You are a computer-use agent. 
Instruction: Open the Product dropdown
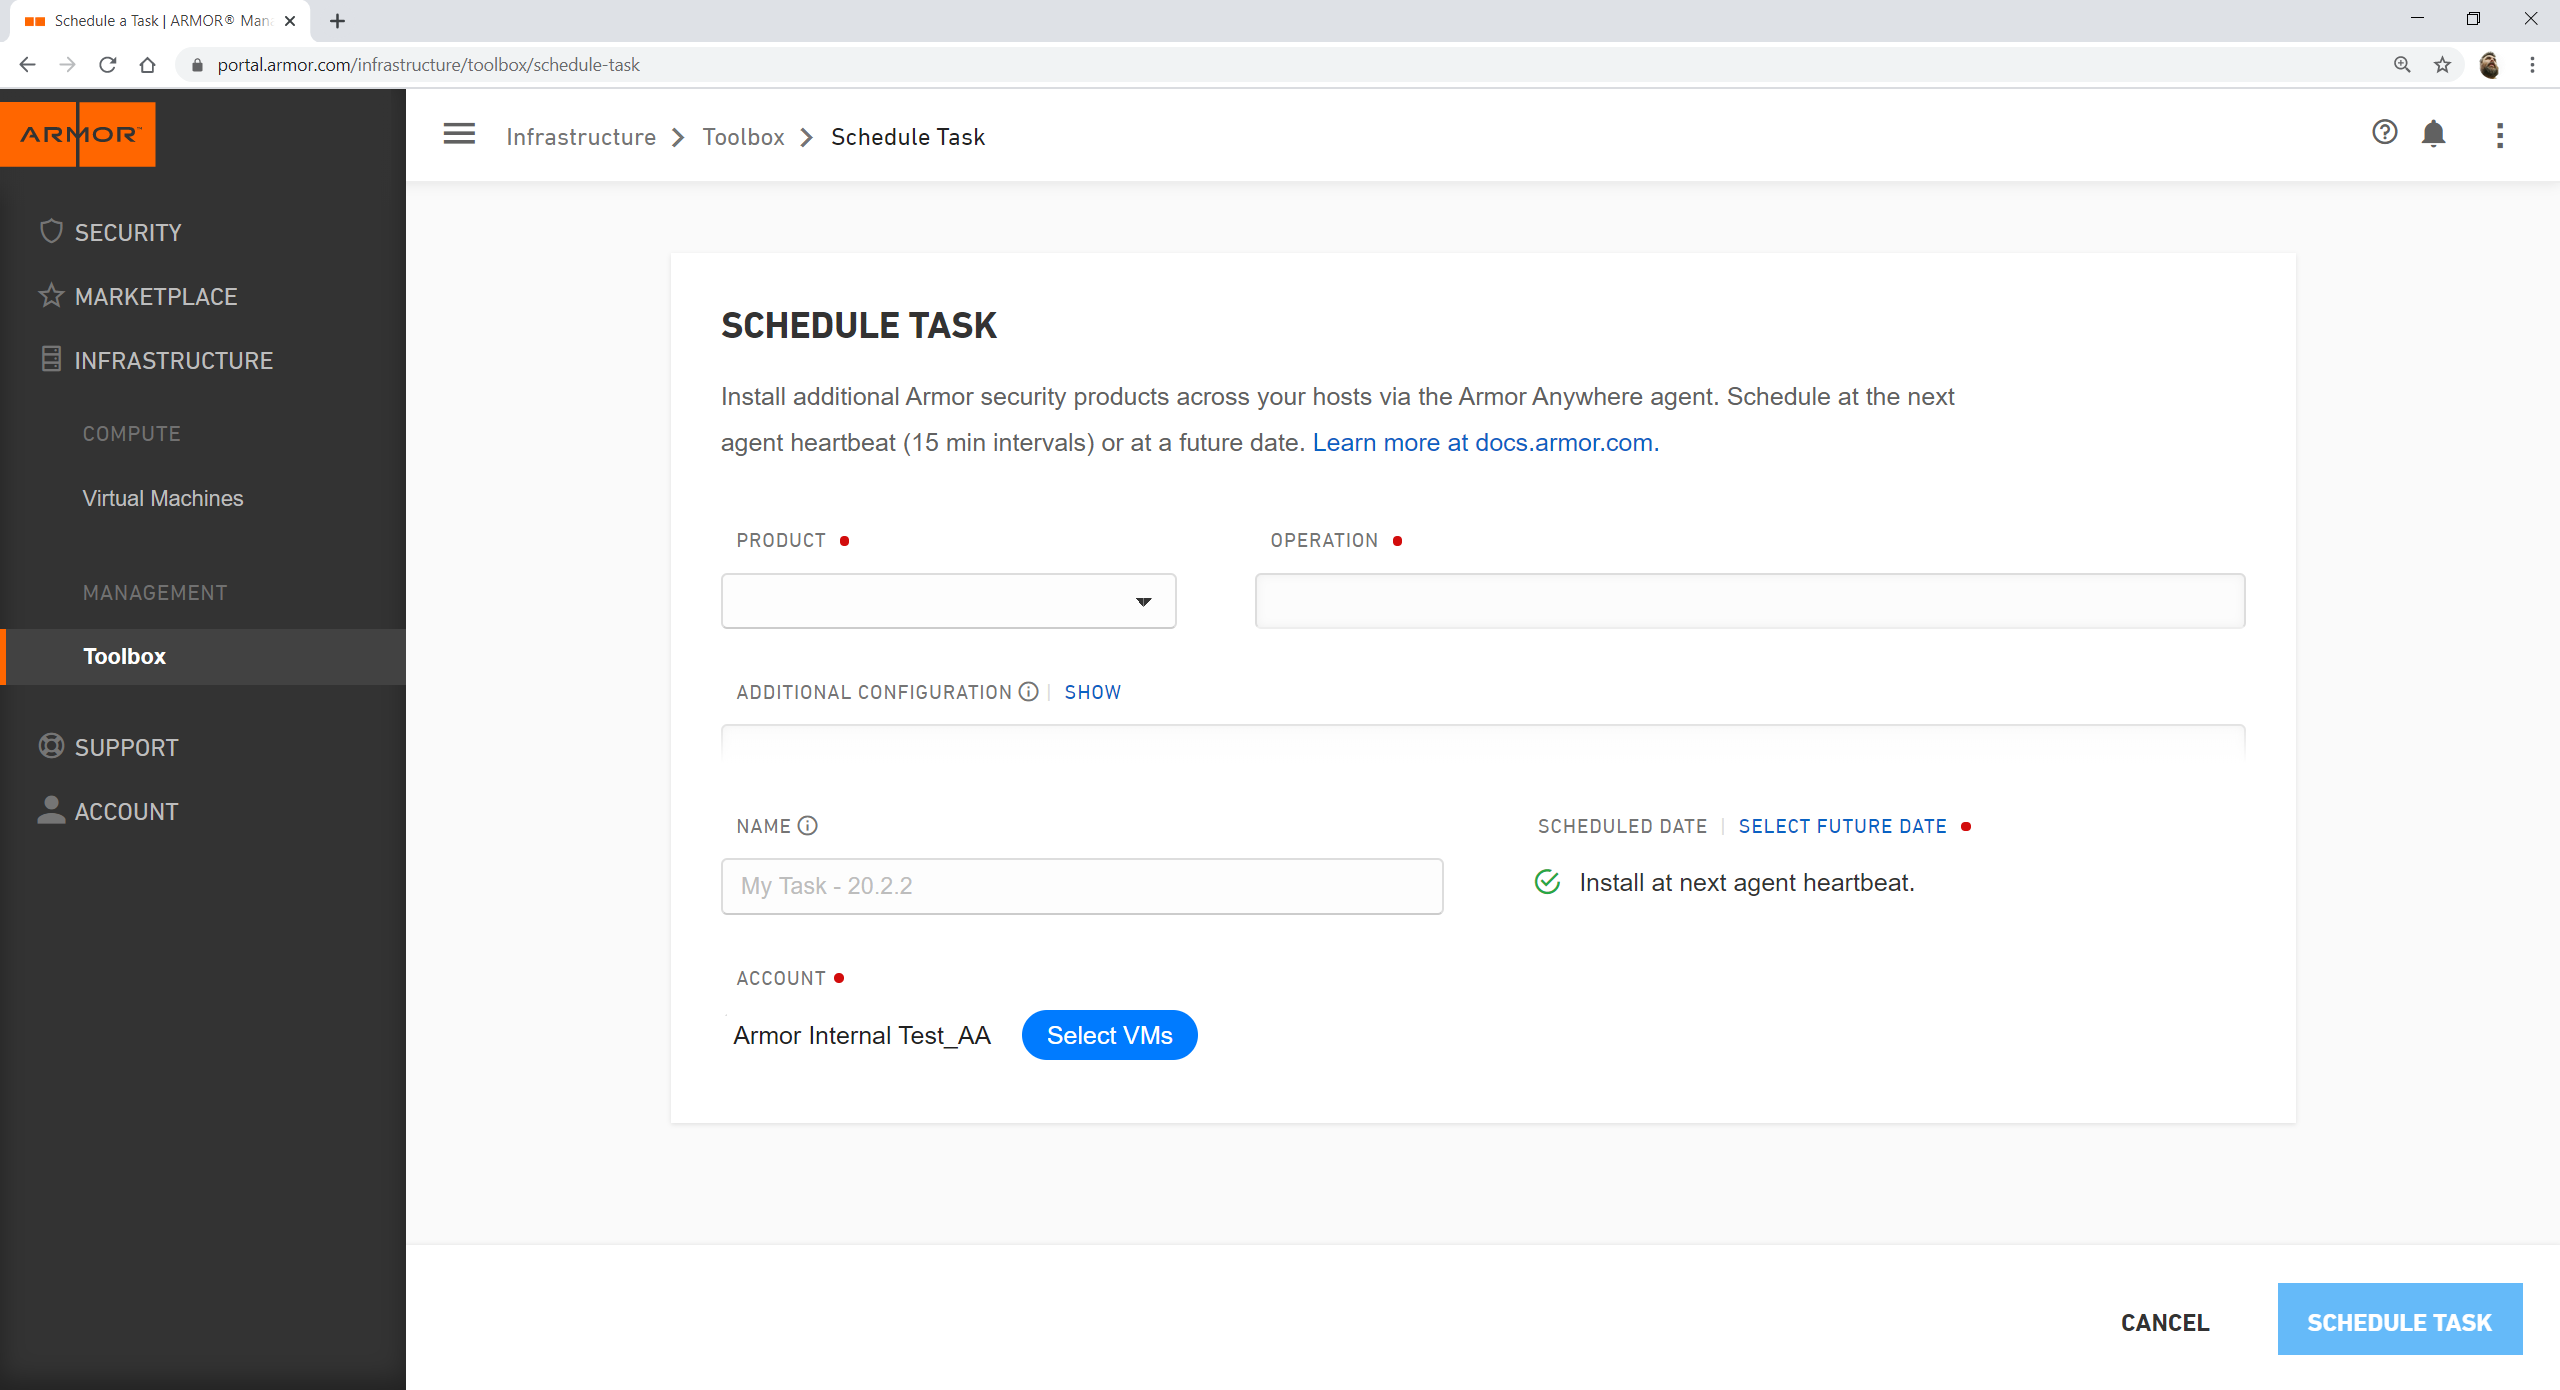coord(948,601)
